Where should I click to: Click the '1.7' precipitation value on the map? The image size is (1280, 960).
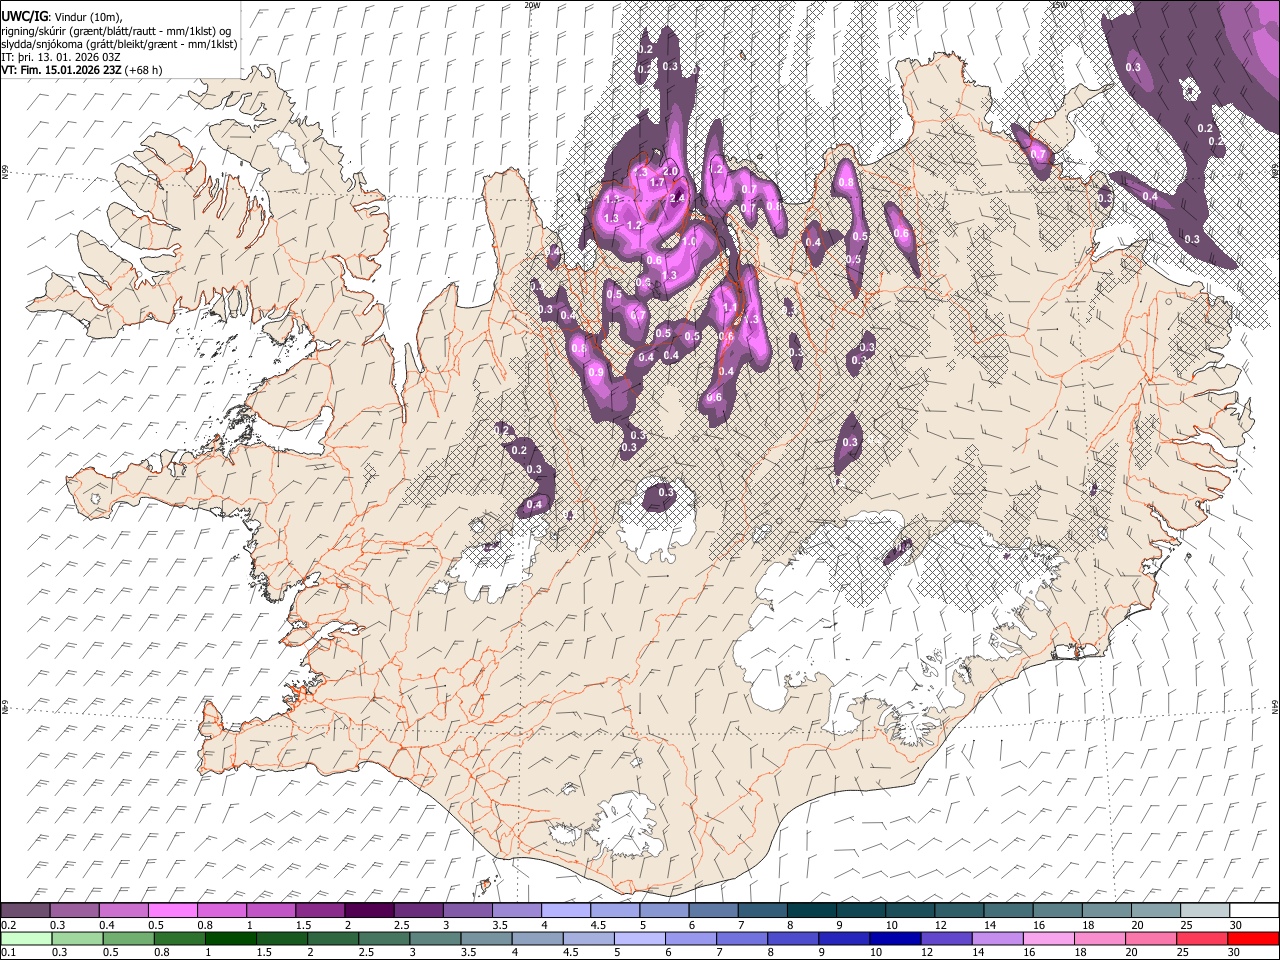[x=657, y=183]
